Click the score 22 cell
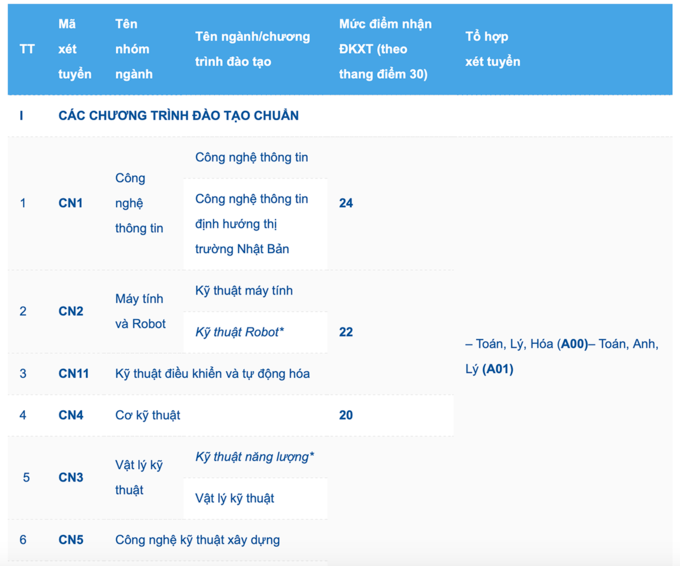 point(346,332)
